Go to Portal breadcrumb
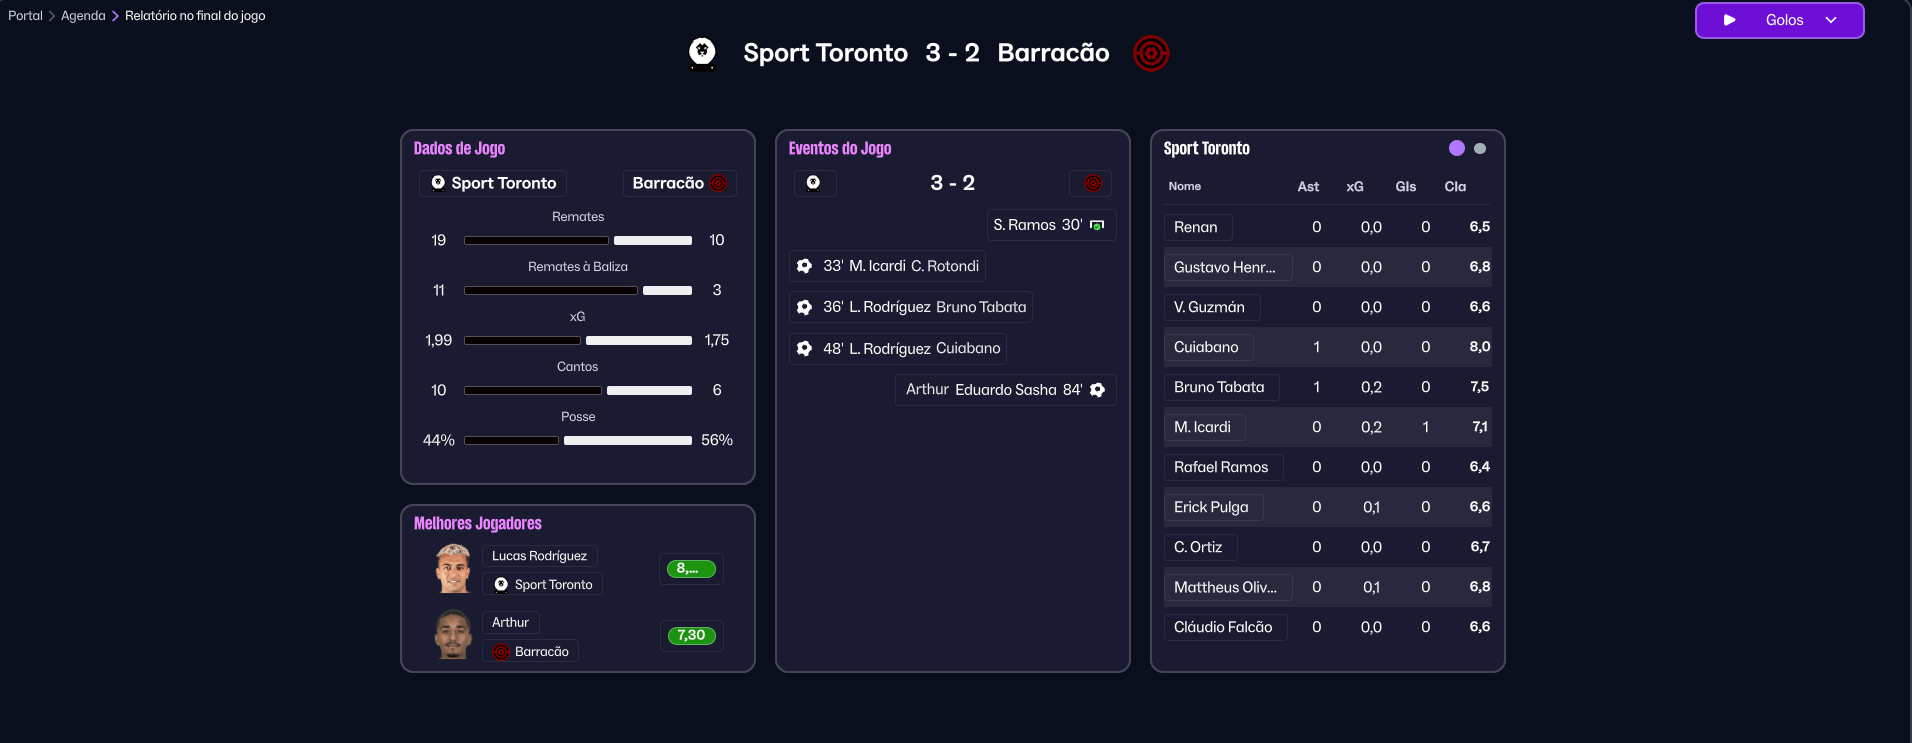Viewport: 1912px width, 743px height. [25, 16]
